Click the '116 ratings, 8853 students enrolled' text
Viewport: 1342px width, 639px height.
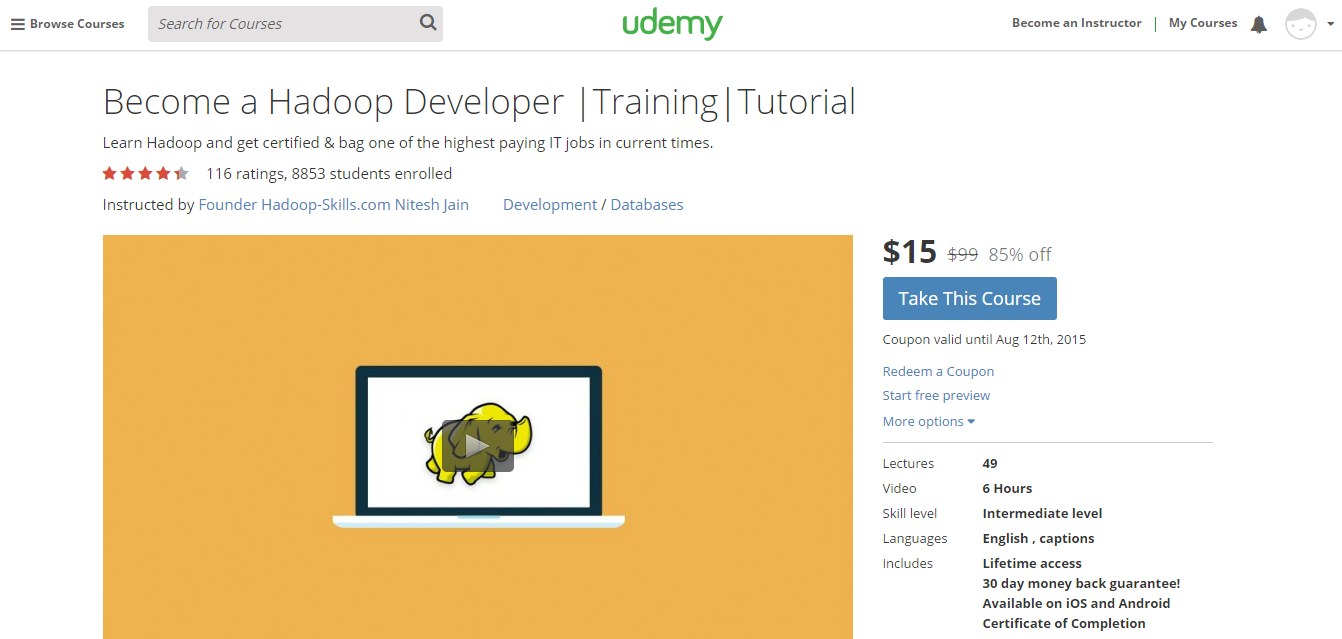(x=329, y=174)
